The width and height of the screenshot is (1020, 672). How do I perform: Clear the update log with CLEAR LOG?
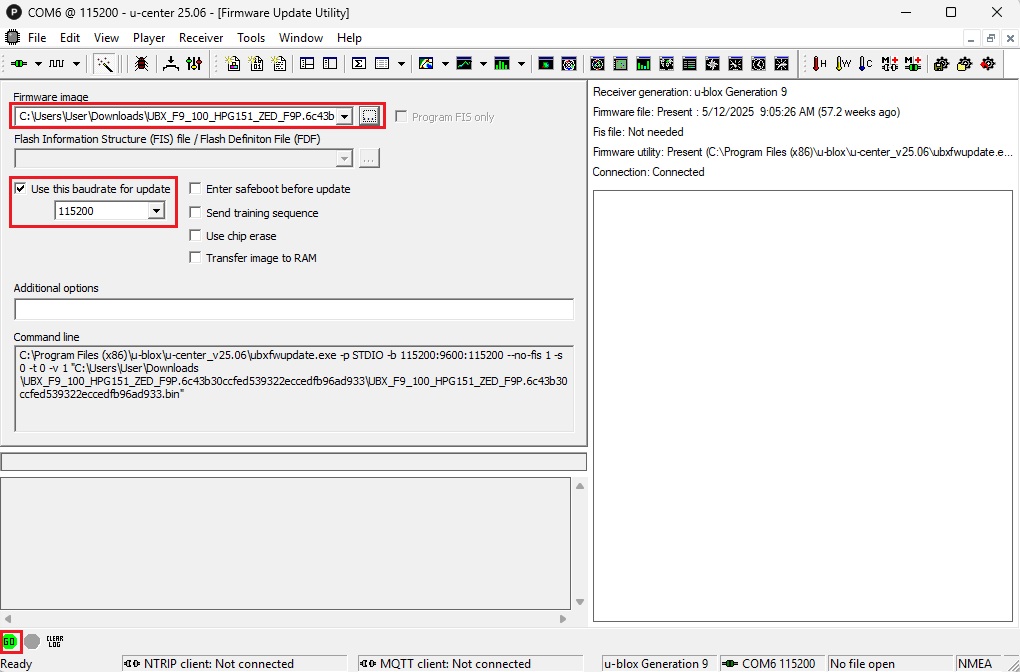pos(55,641)
